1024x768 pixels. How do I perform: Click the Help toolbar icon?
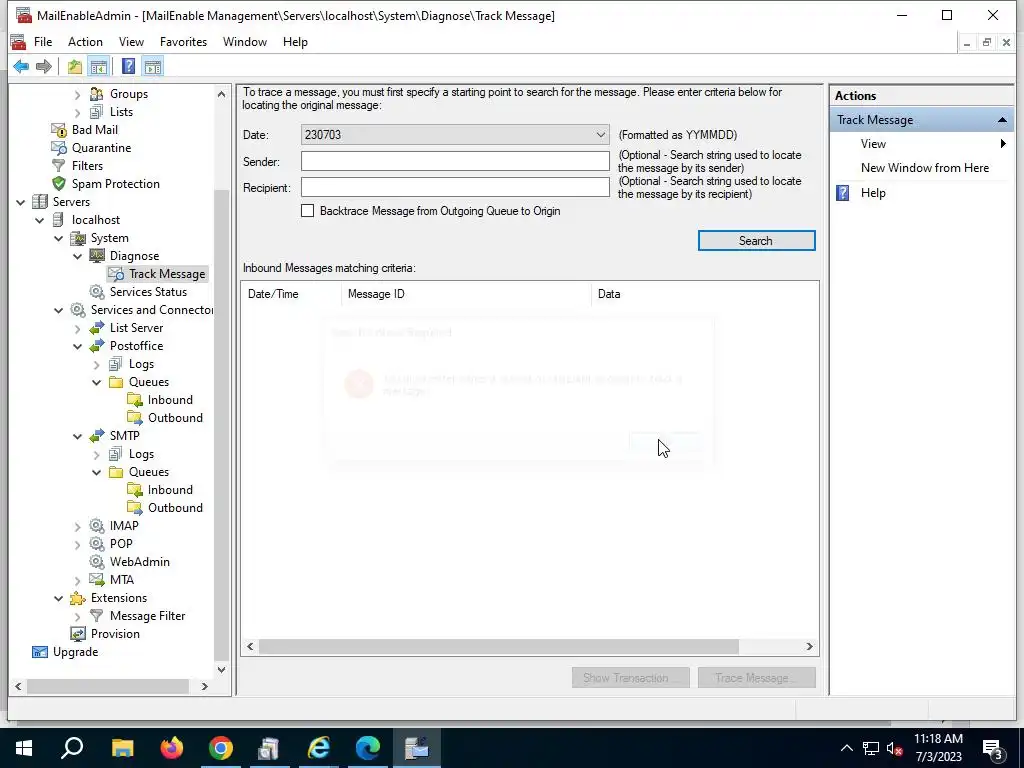click(129, 67)
